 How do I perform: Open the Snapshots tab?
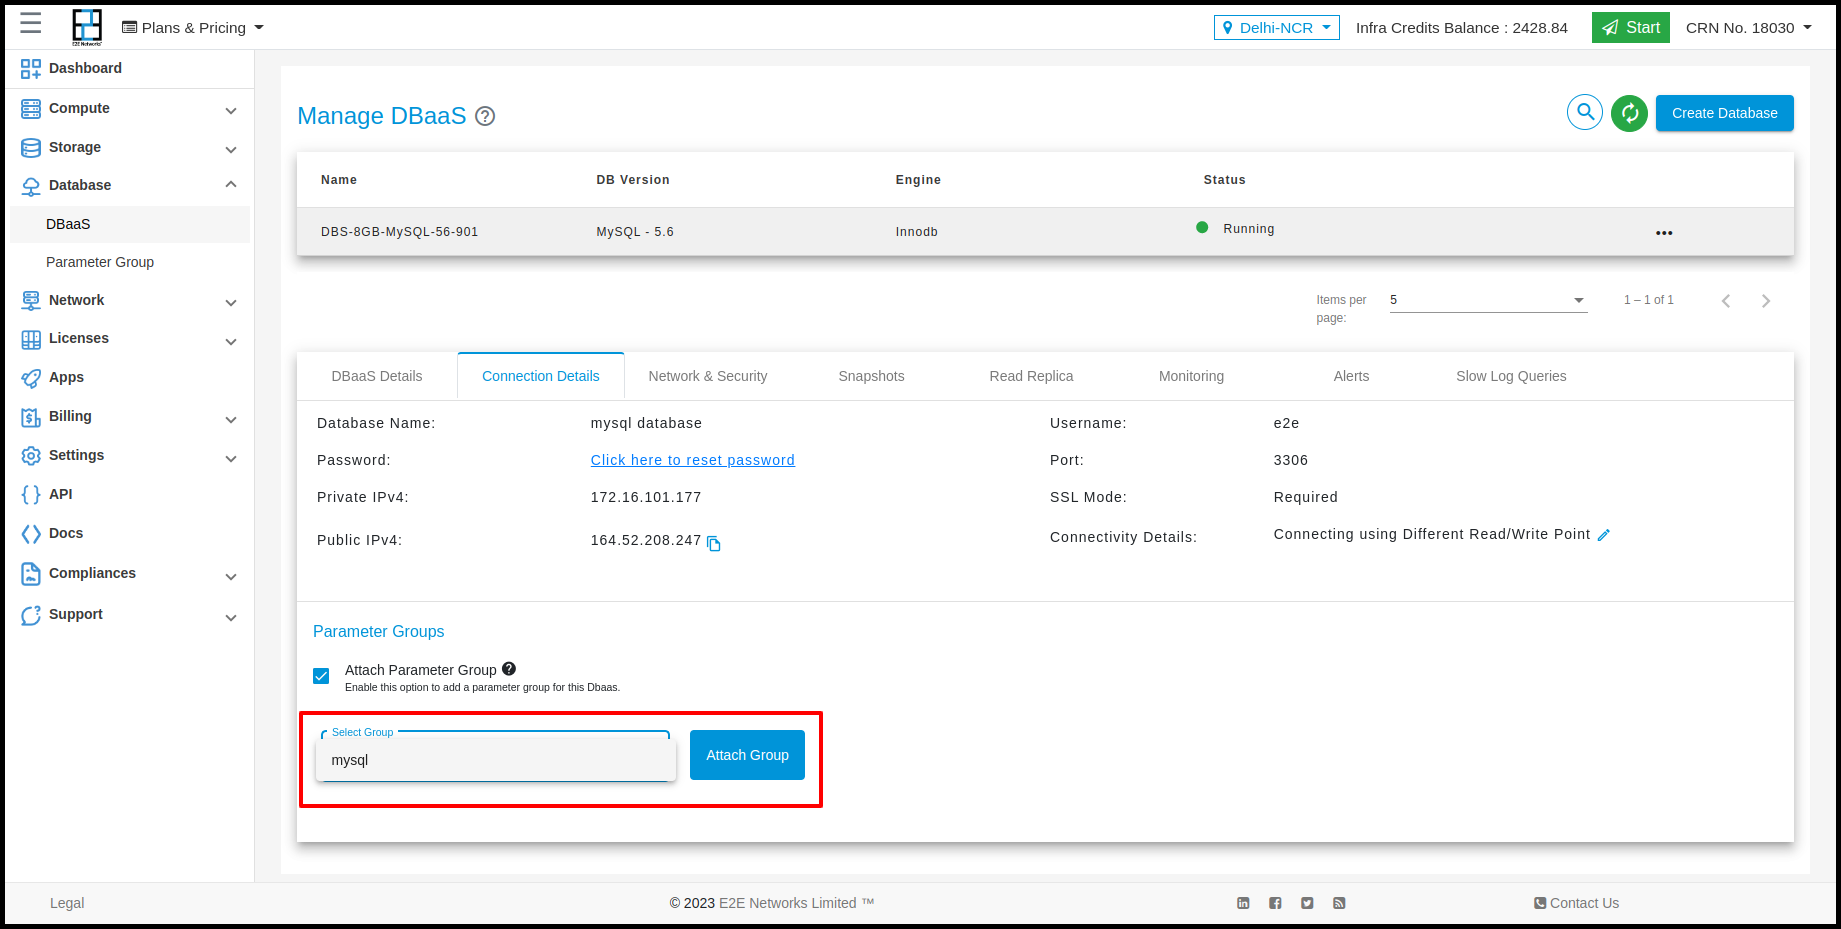(871, 376)
